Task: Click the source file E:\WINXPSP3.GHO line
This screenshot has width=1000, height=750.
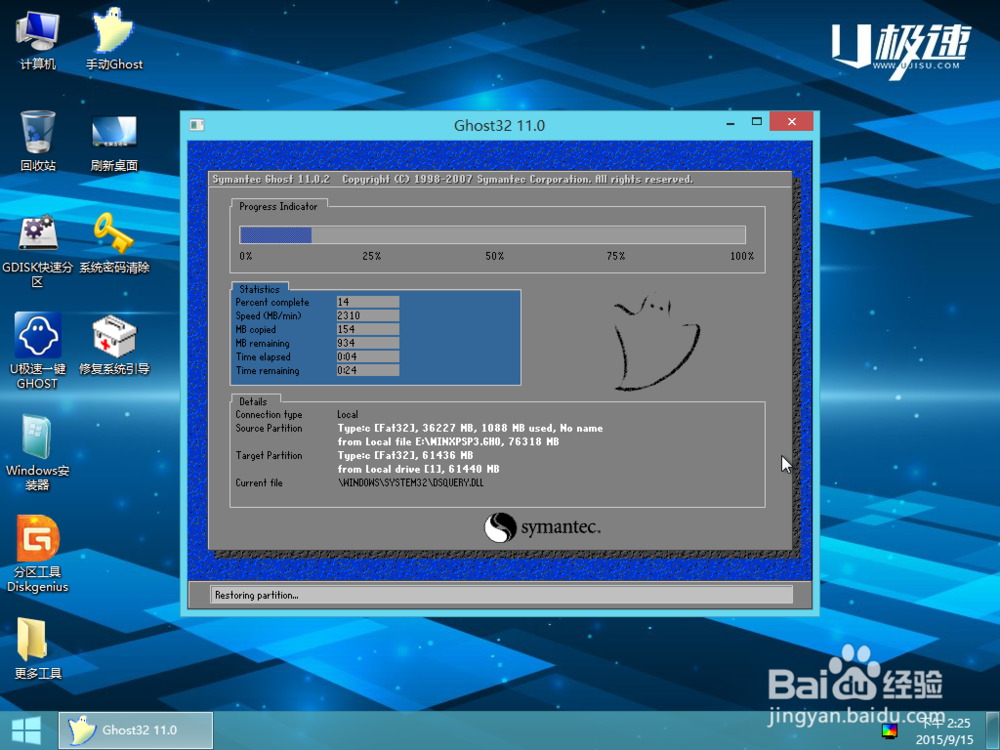Action: point(448,442)
